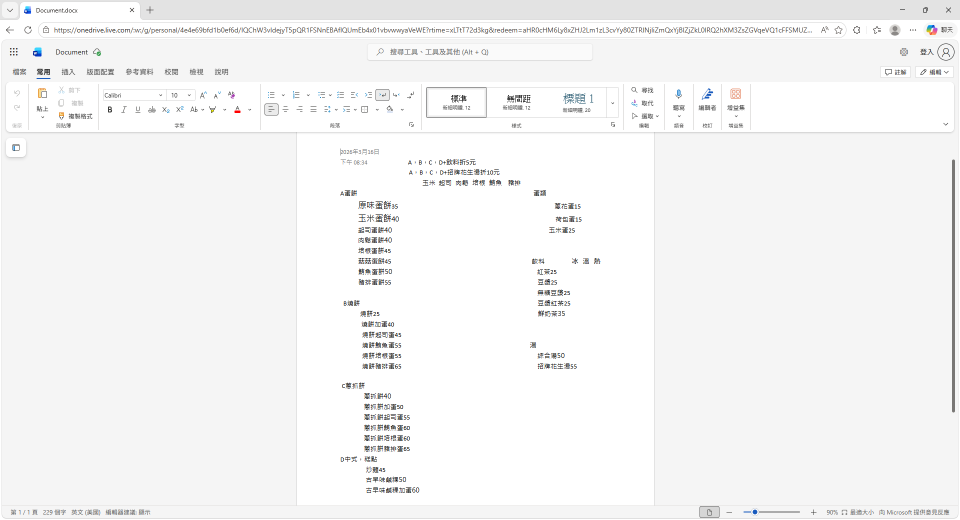This screenshot has width=960, height=520.
Task: Click the 註解 comments button
Action: click(895, 72)
